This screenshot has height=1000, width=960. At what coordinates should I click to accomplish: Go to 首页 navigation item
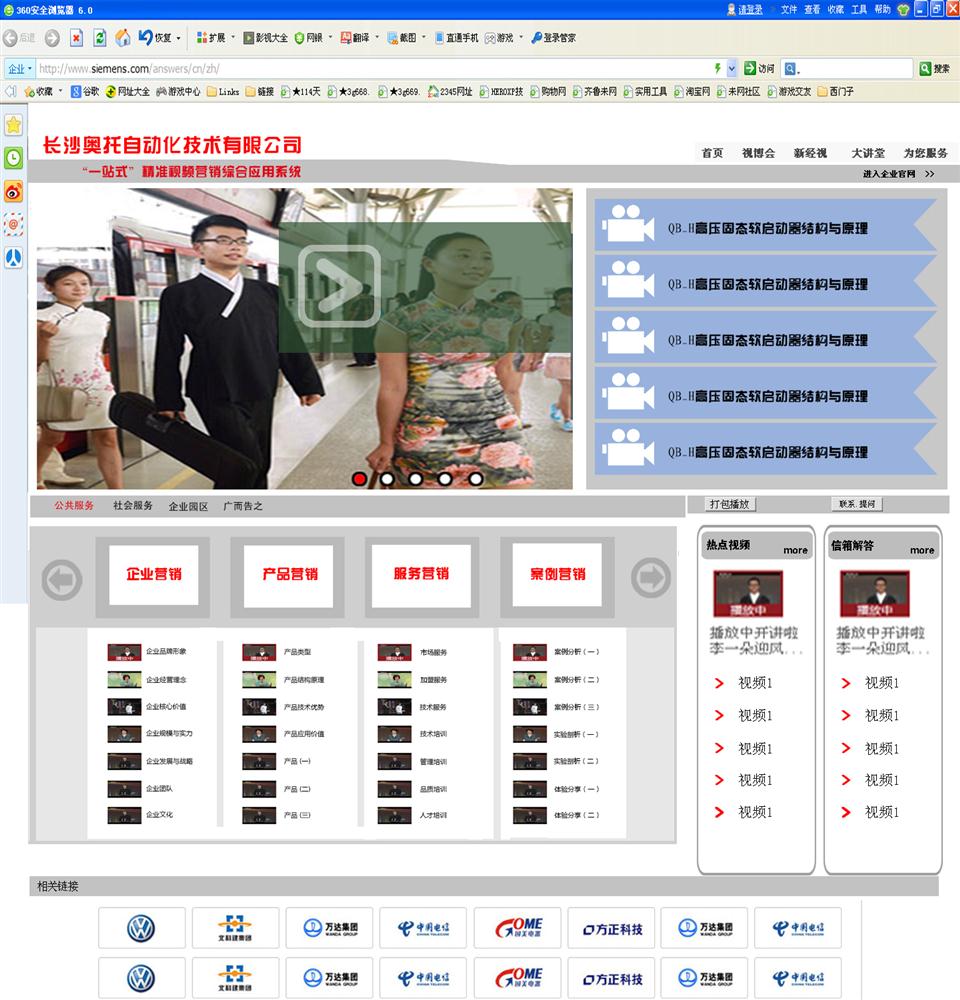point(712,153)
